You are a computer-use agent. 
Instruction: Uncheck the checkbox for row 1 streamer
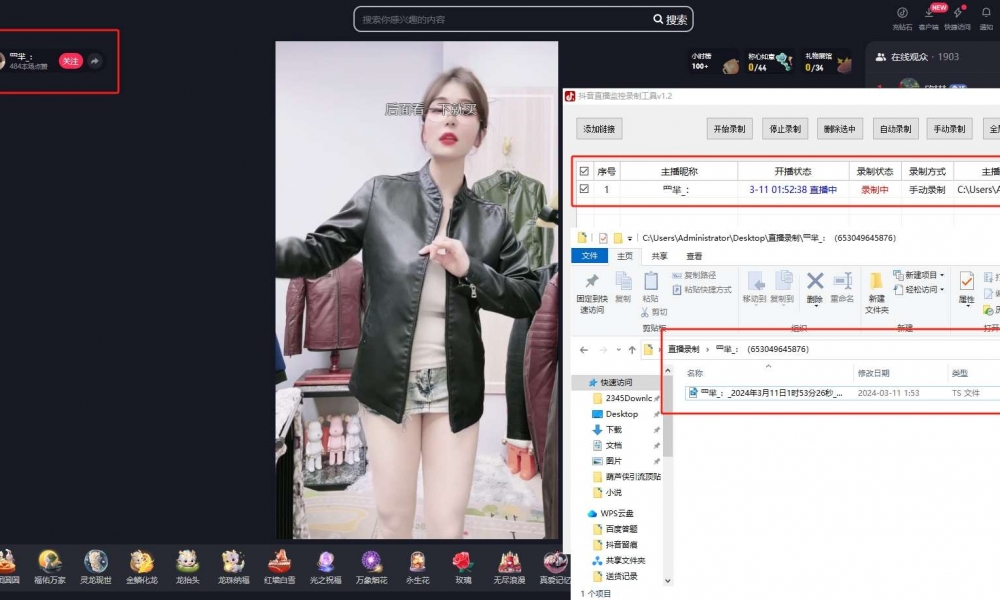[x=584, y=189]
